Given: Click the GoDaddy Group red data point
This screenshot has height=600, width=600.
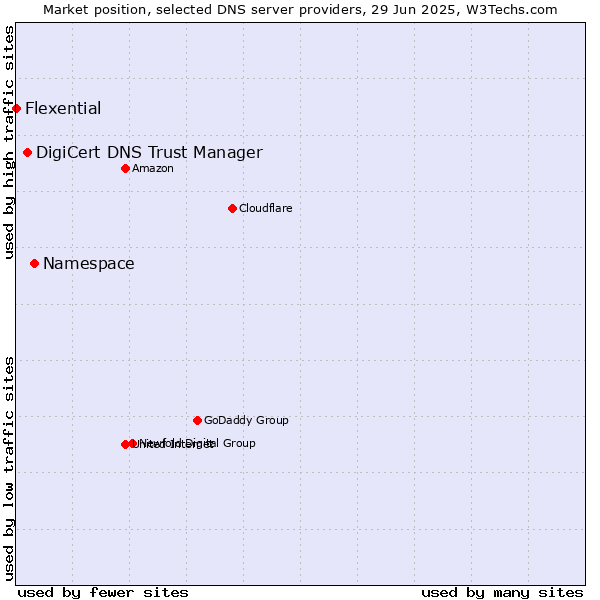Looking at the screenshot, I should pos(197,421).
